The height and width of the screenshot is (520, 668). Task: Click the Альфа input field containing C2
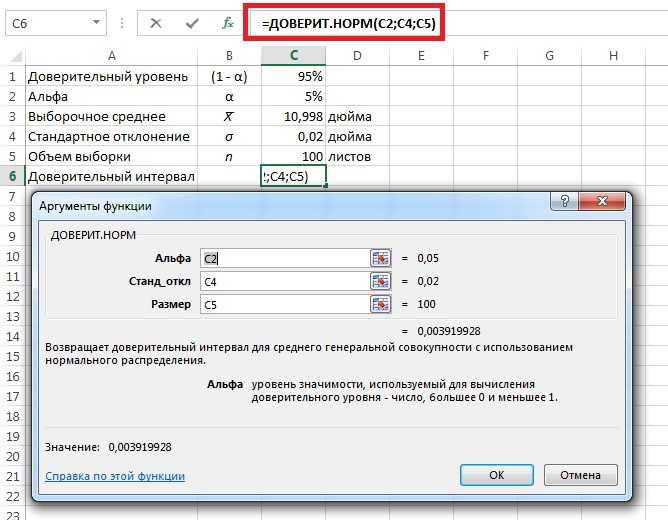coord(285,259)
